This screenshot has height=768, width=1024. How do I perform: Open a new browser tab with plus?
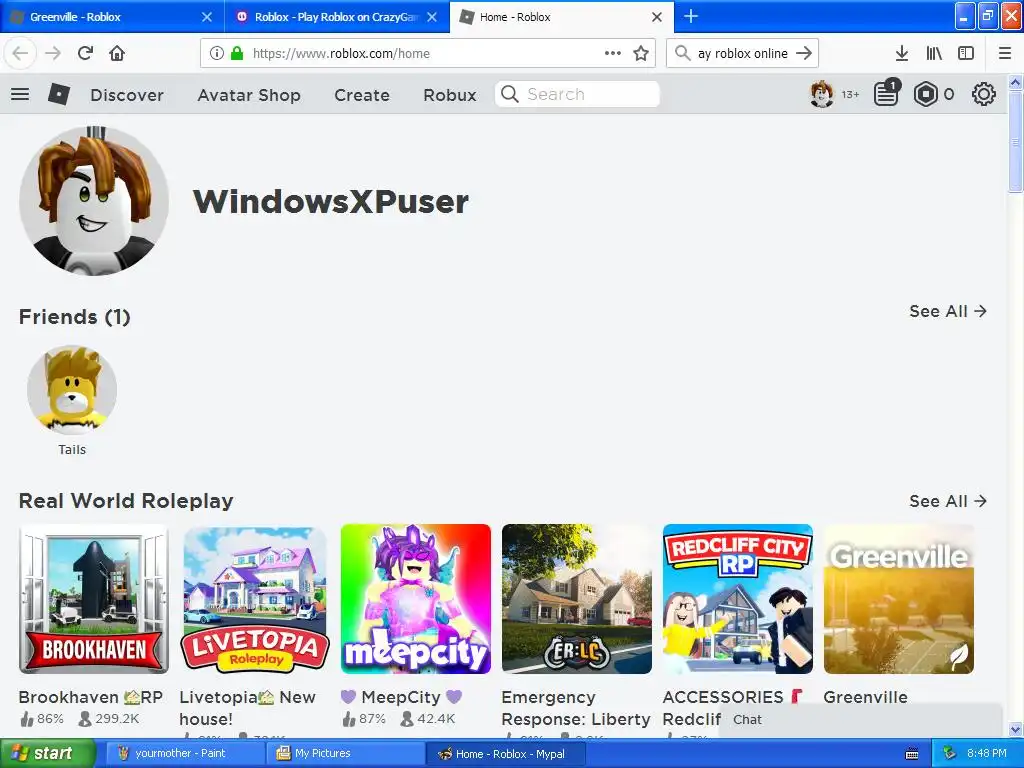pos(691,16)
